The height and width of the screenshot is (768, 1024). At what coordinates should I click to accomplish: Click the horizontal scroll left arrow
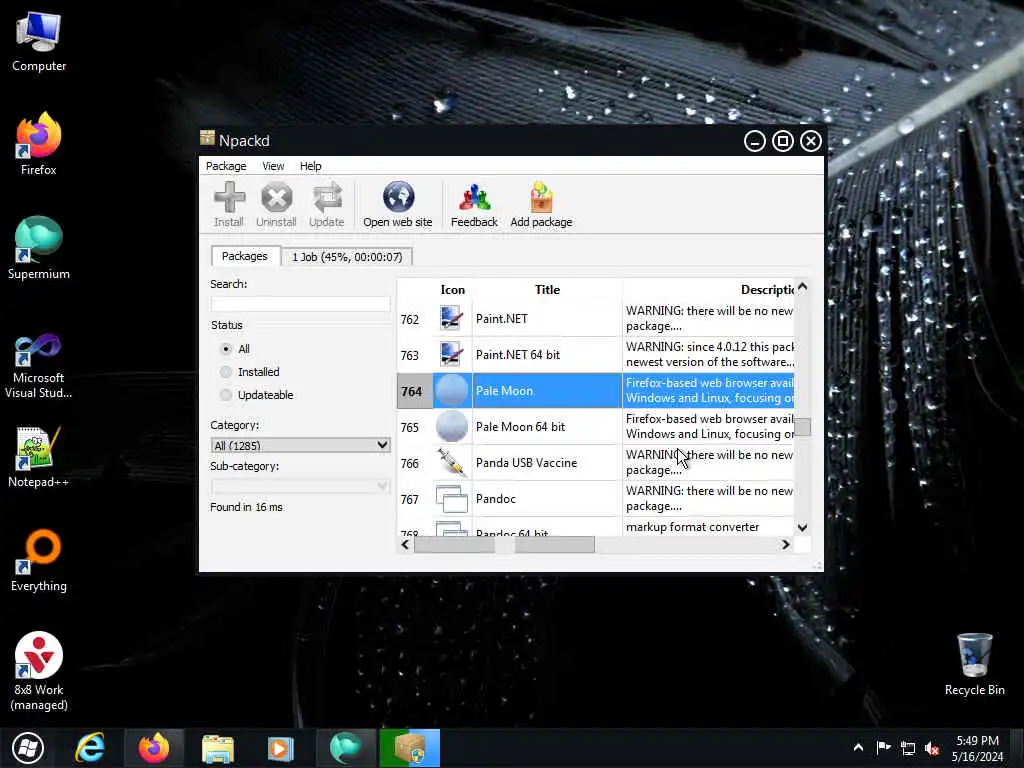click(x=405, y=545)
